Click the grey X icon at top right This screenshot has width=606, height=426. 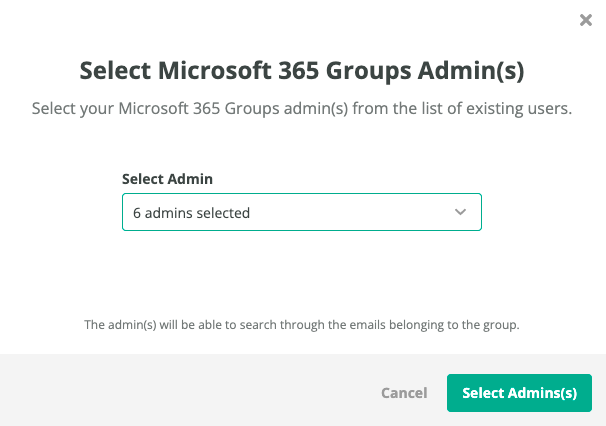[x=586, y=20]
